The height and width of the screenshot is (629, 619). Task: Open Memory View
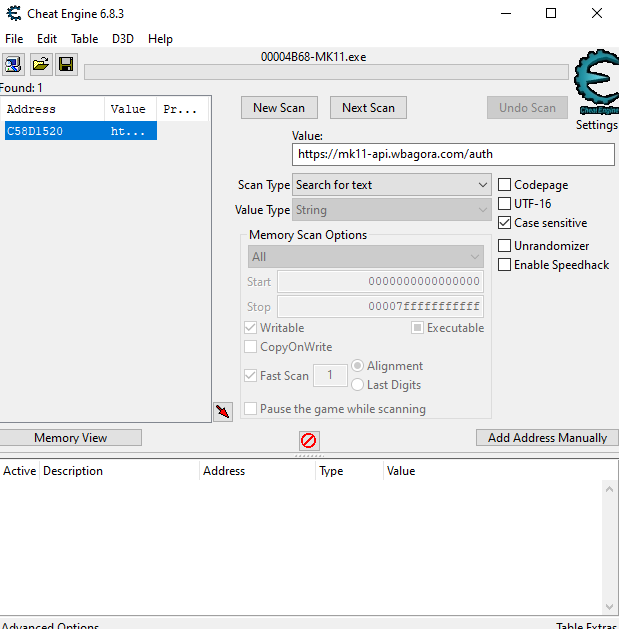pyautogui.click(x=70, y=438)
